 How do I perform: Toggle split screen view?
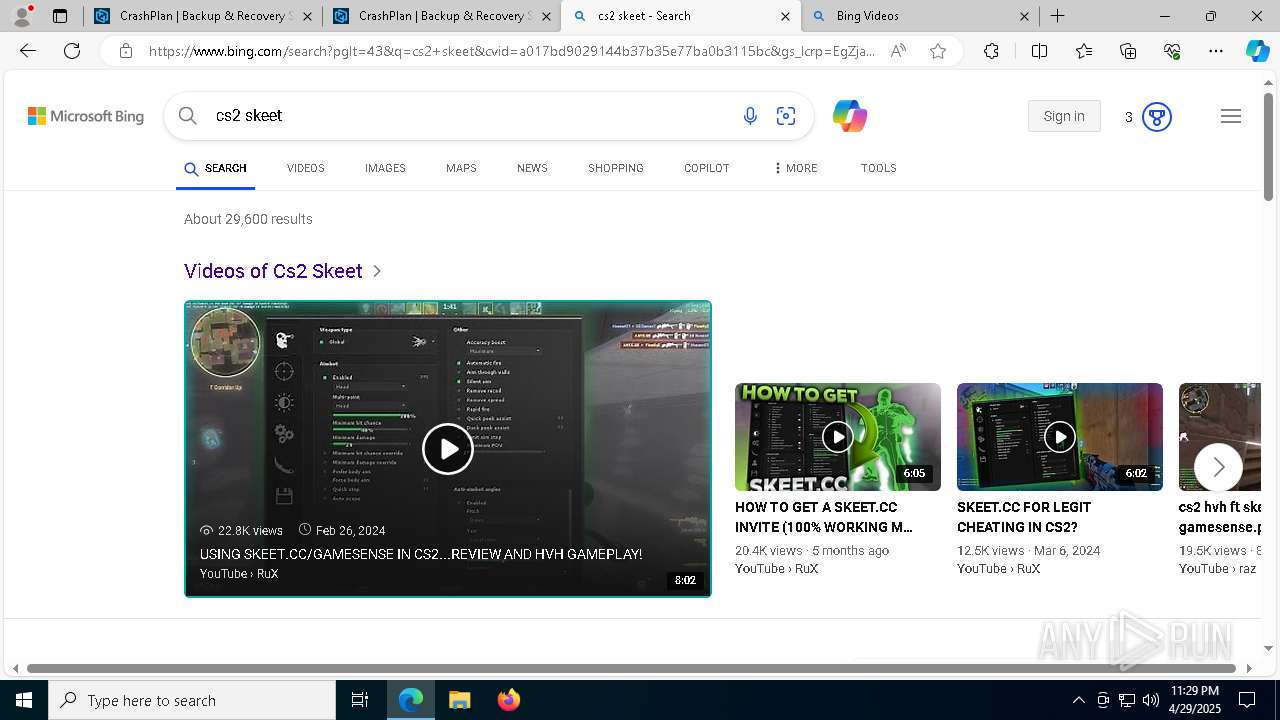[x=1039, y=51]
